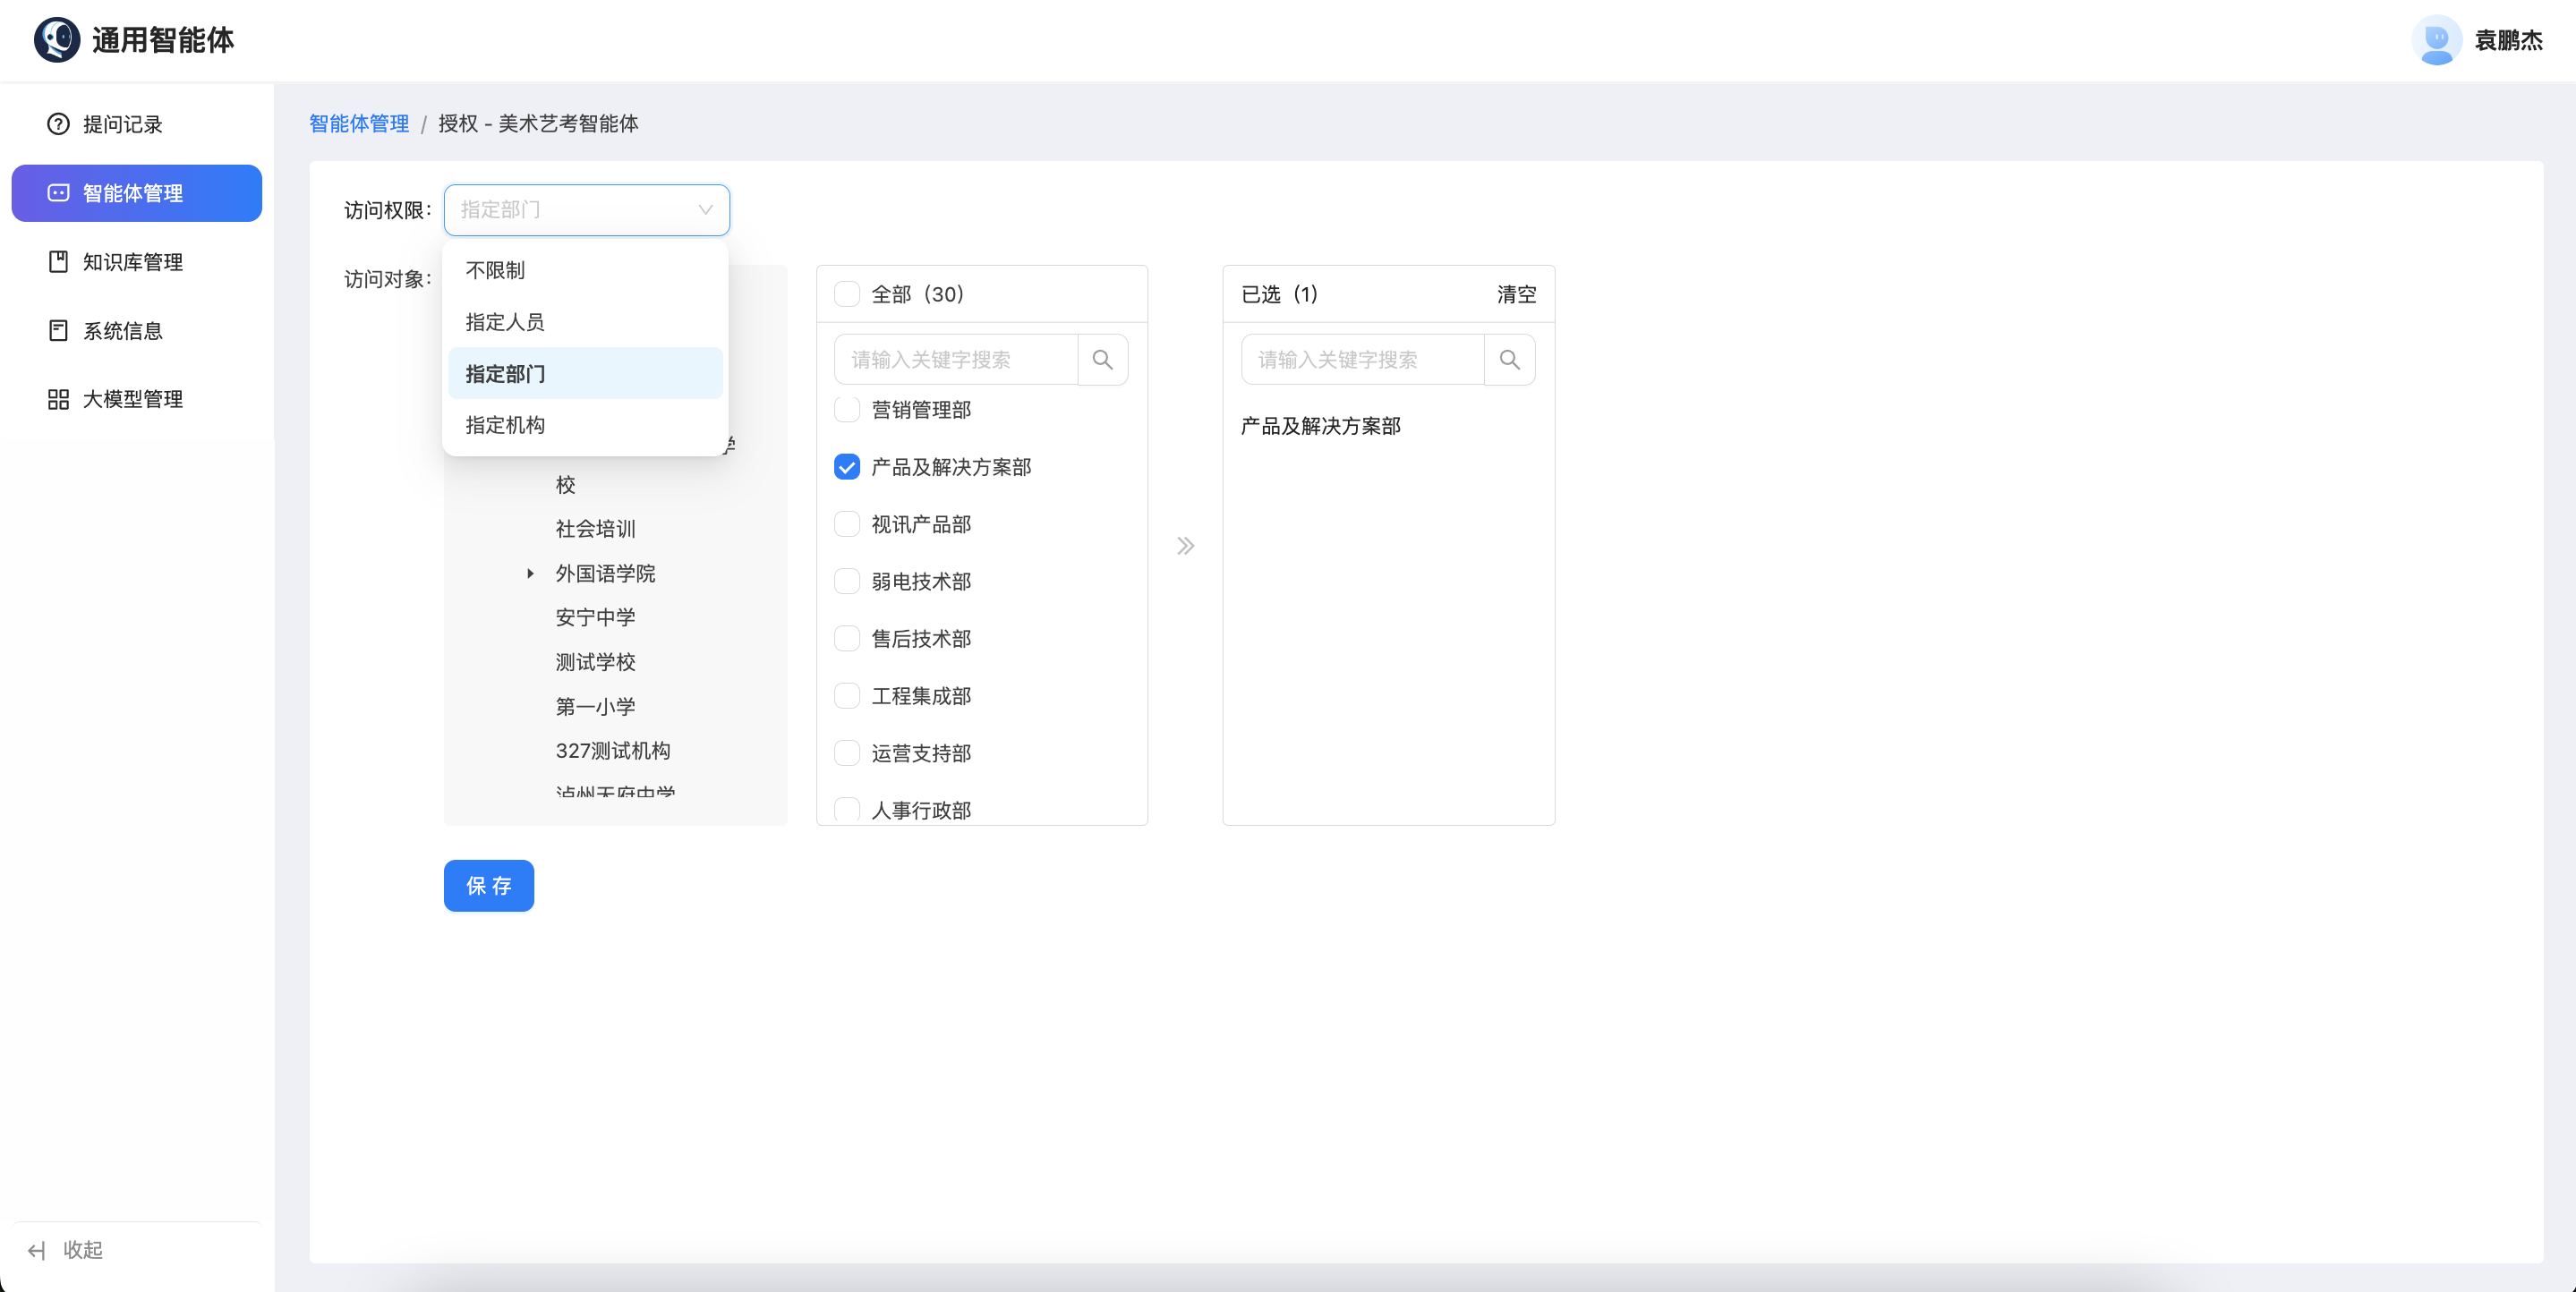This screenshot has width=2576, height=1292.
Task: Click the 通用智能体 logo icon
Action: pos(57,40)
